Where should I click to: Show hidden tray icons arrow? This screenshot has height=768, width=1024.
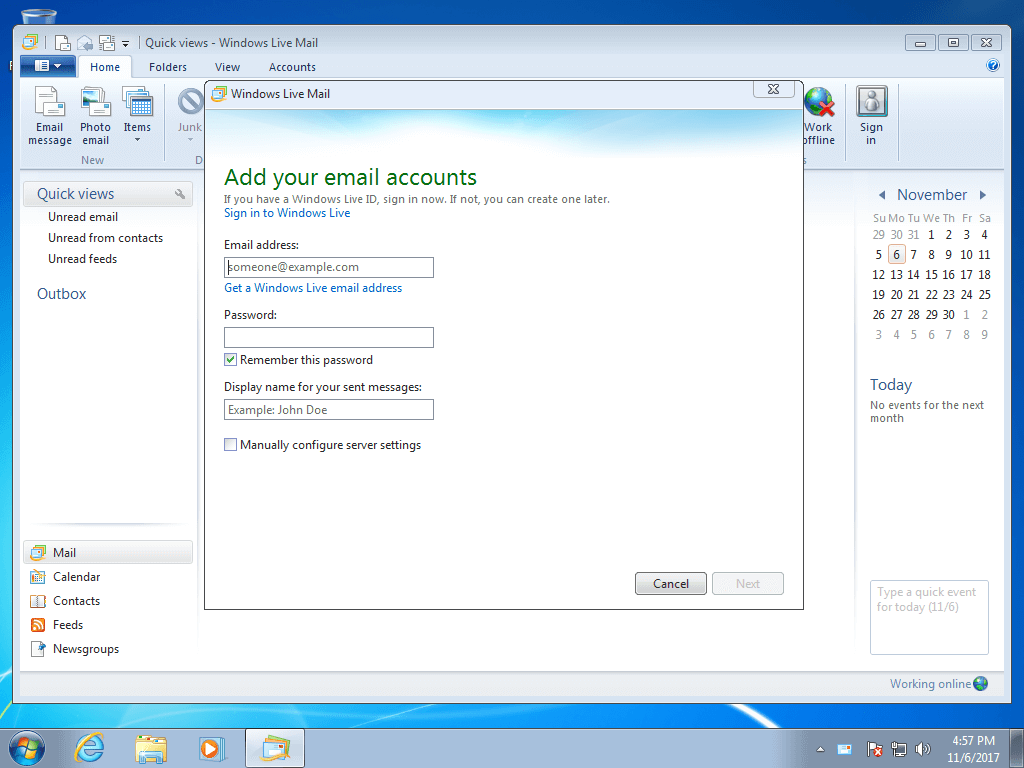point(820,749)
